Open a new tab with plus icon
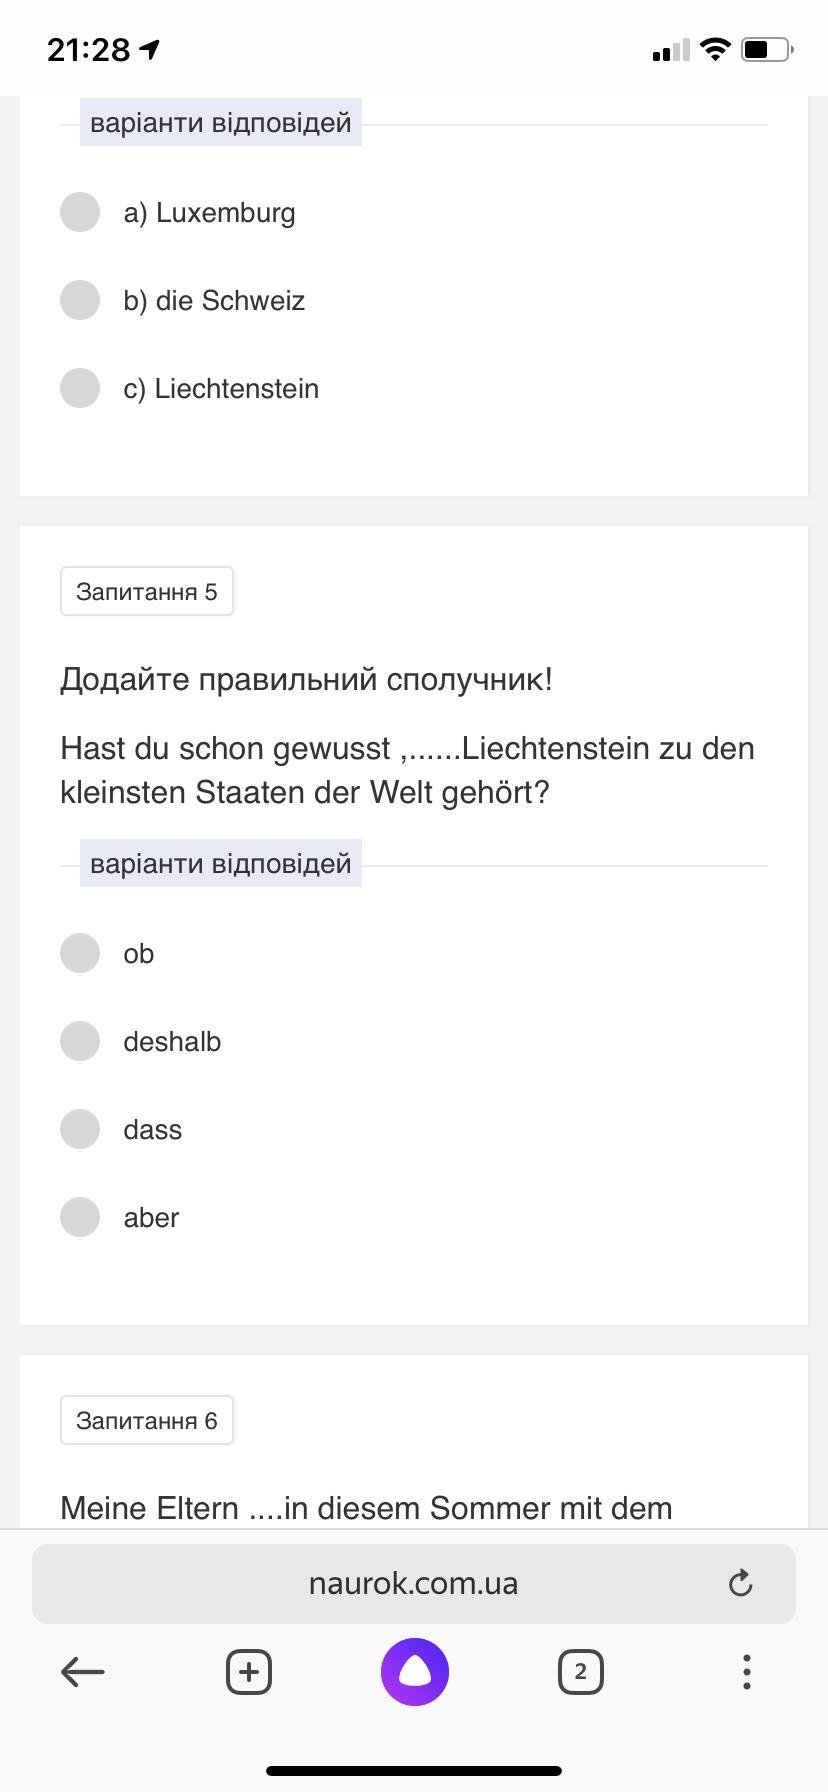The height and width of the screenshot is (1792, 828). click(249, 1671)
